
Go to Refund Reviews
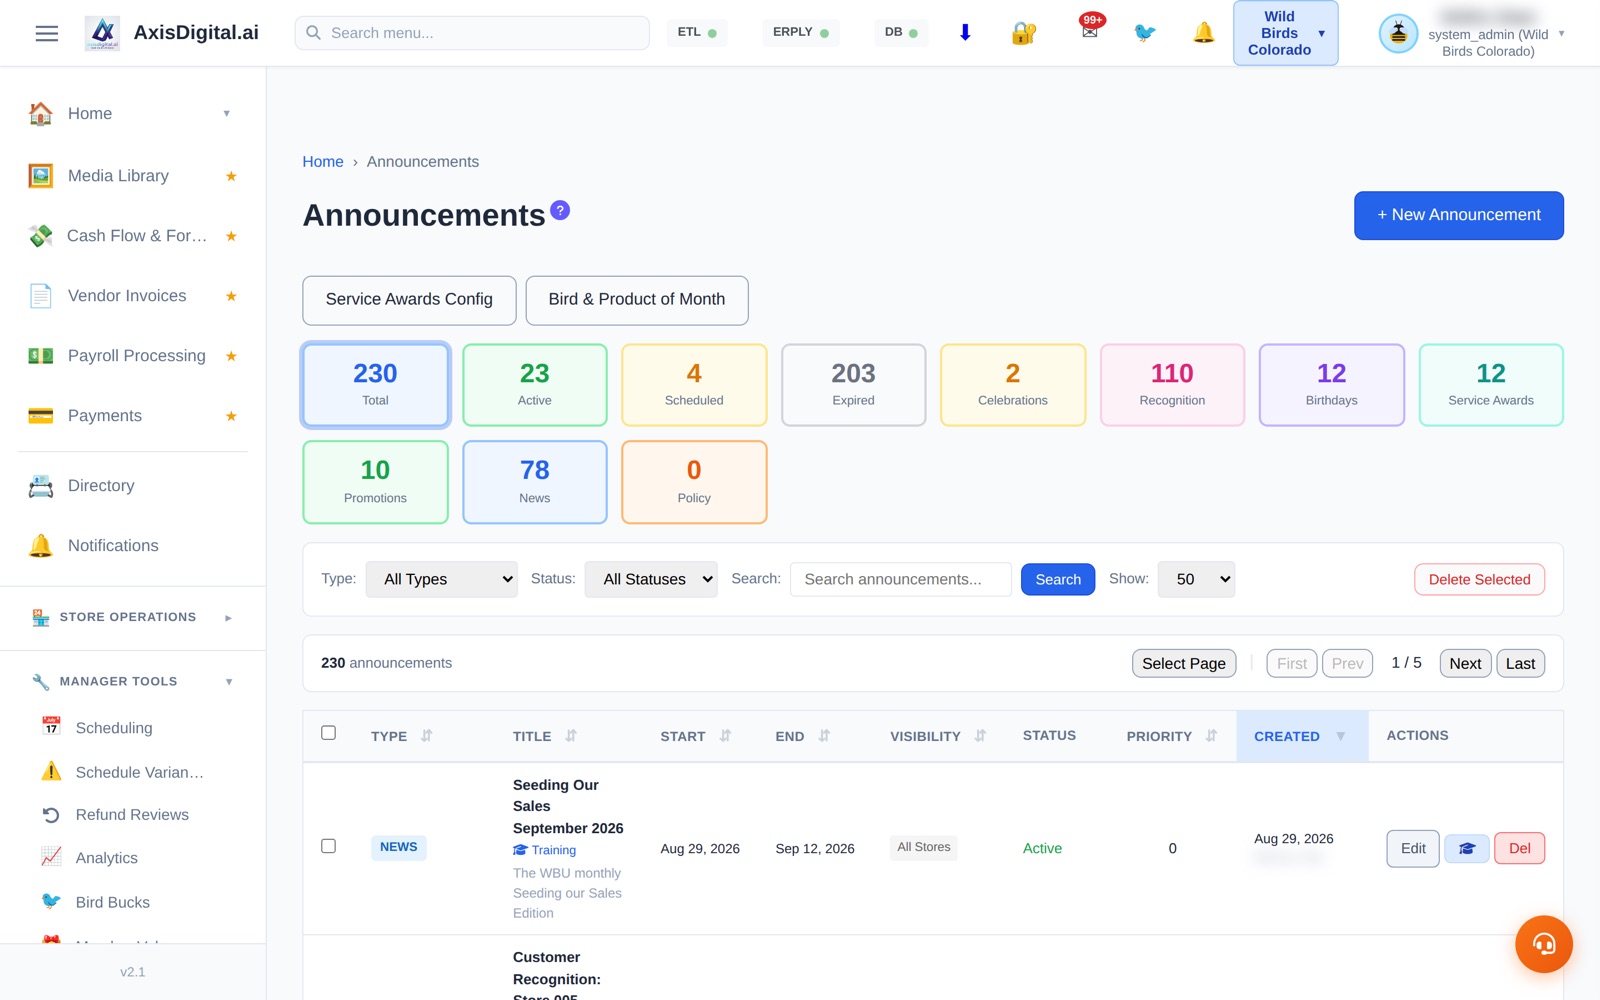[132, 815]
